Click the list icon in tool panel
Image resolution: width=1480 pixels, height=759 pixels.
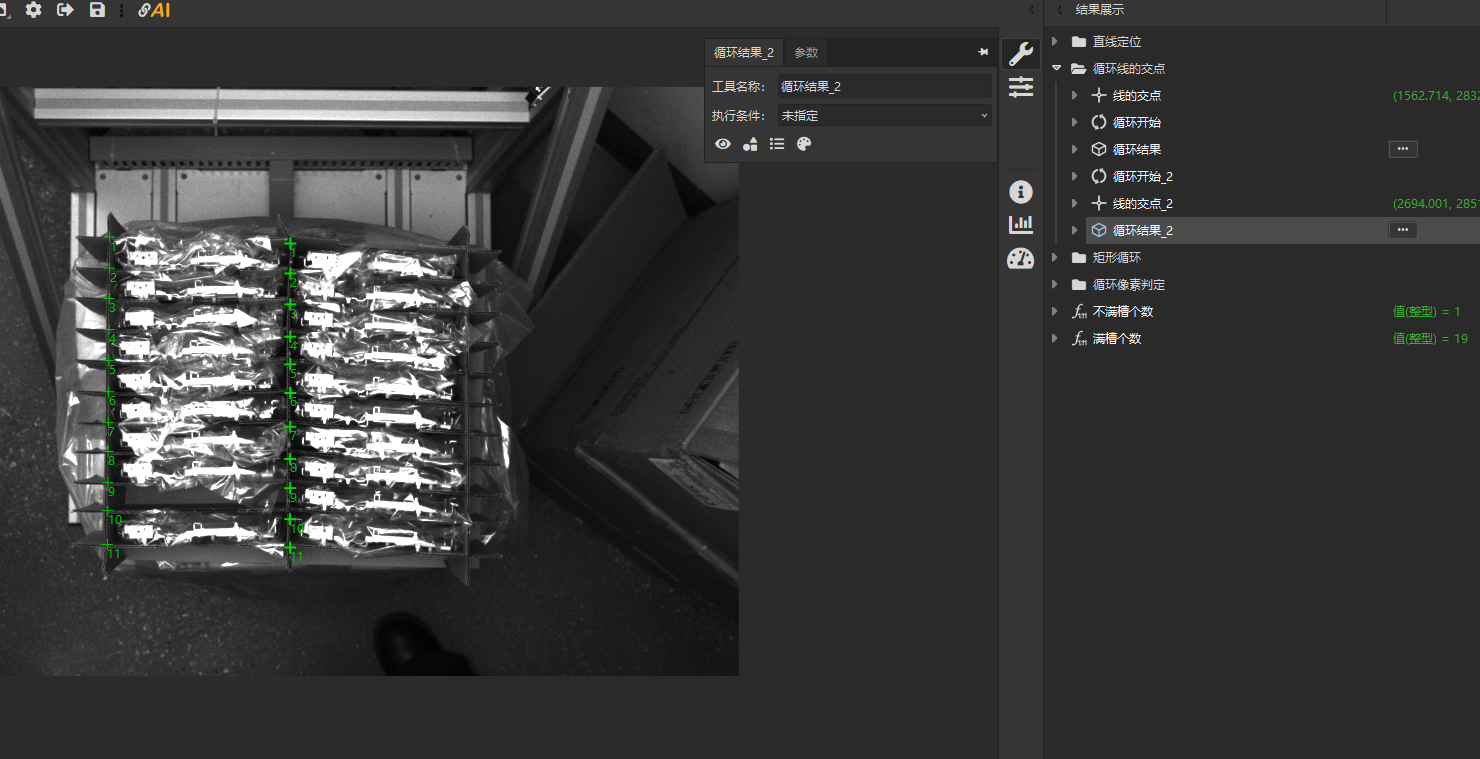tap(777, 144)
